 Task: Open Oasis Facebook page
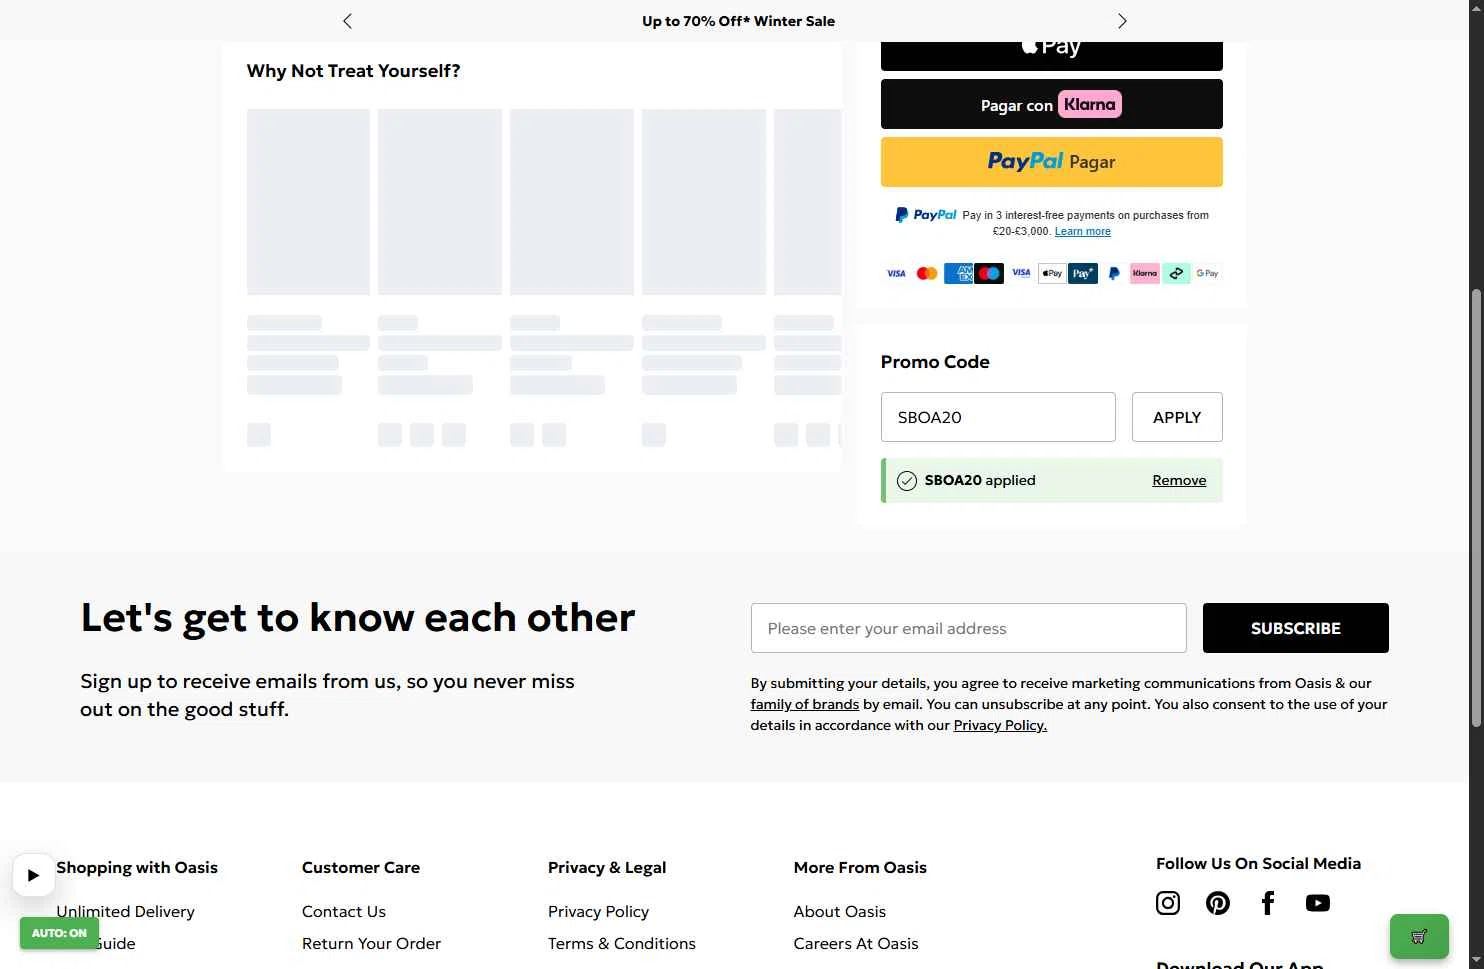click(1268, 903)
